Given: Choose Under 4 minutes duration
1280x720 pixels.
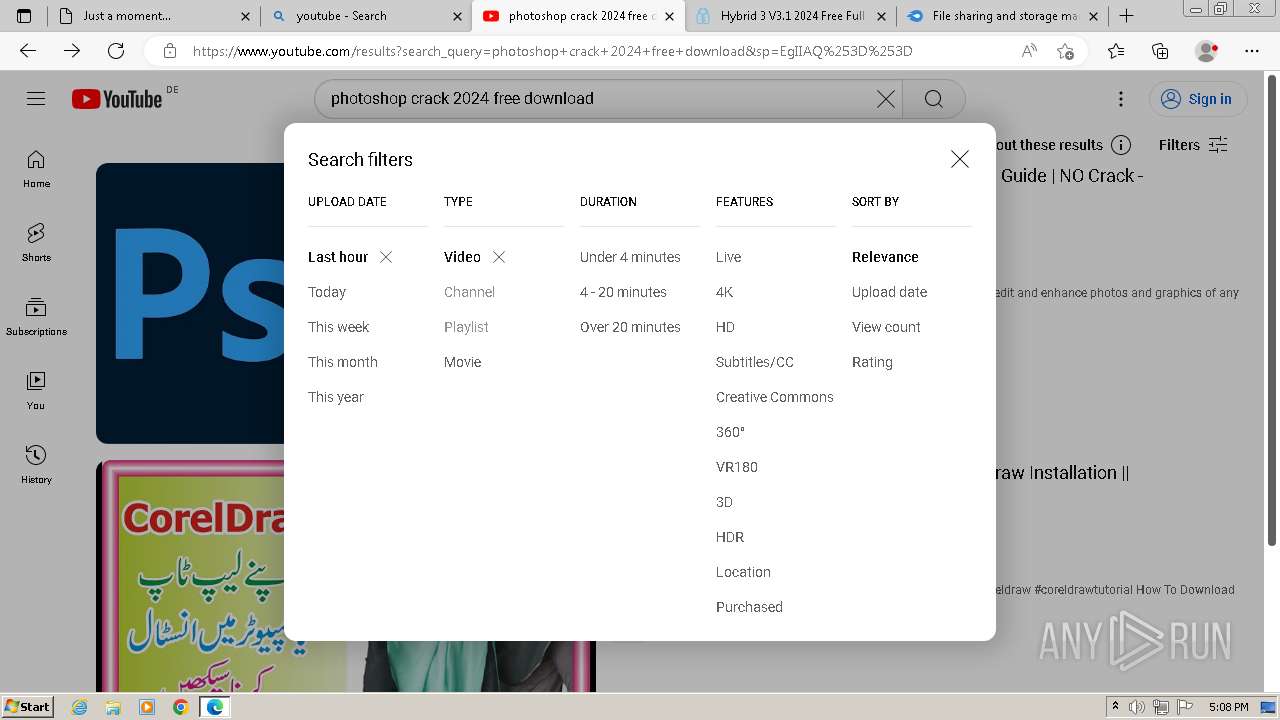Looking at the screenshot, I should [x=630, y=257].
